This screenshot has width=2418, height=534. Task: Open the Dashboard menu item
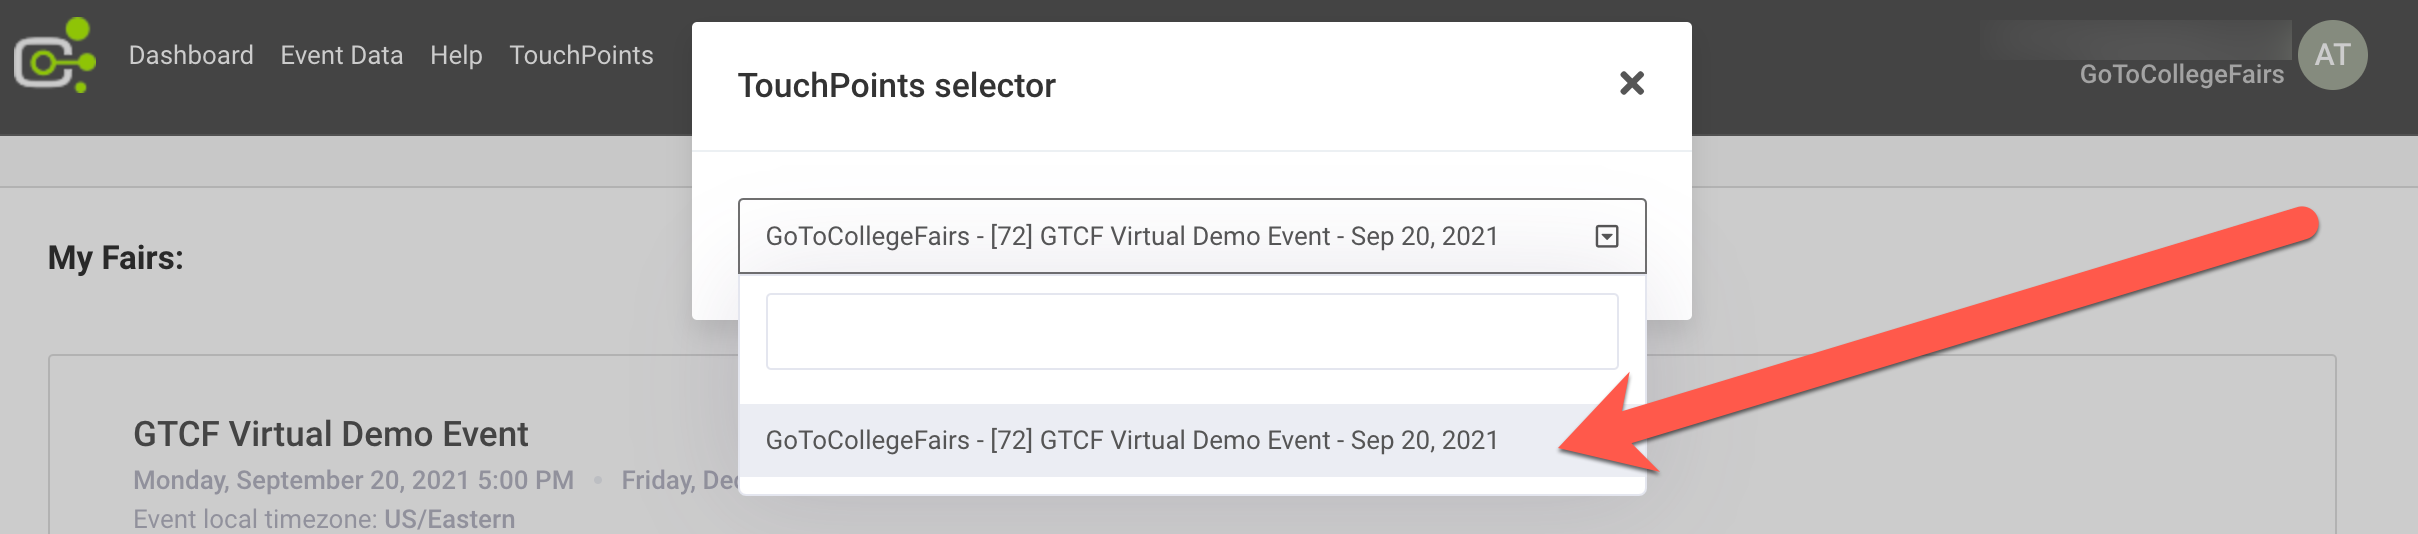coord(191,55)
